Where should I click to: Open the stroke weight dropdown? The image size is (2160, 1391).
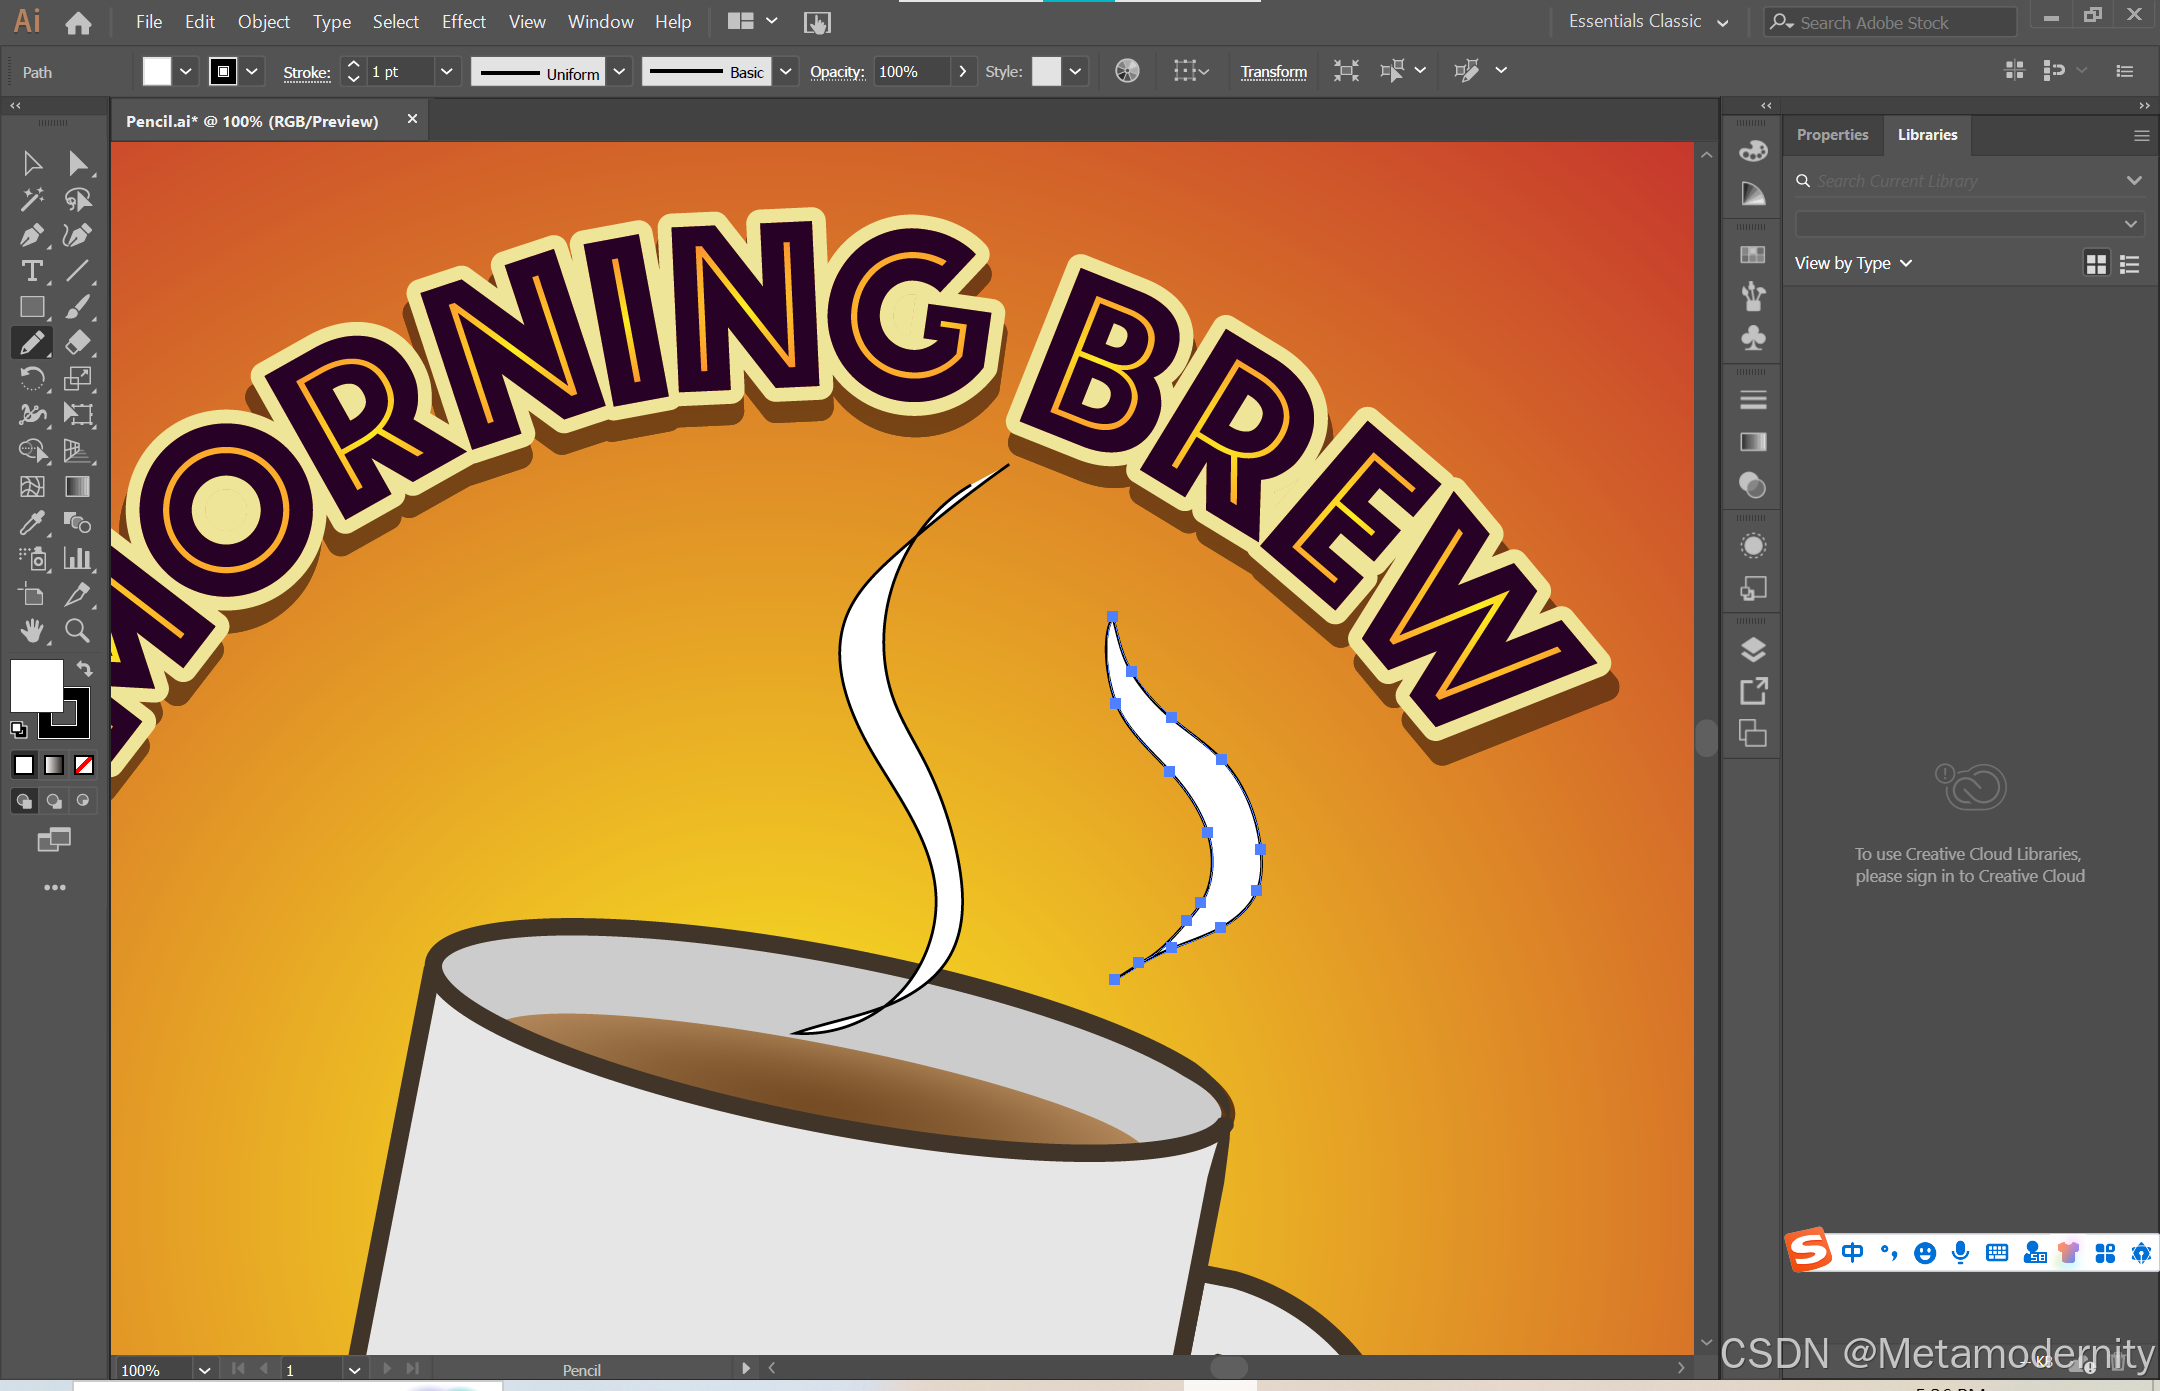click(x=446, y=72)
